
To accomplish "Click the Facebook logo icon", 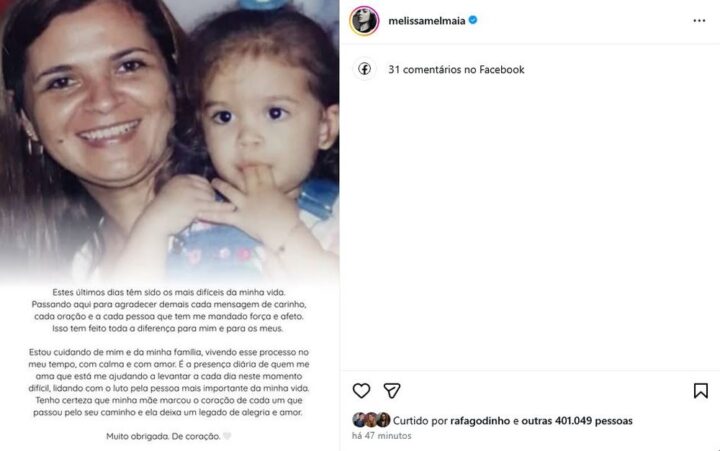I will 365,69.
